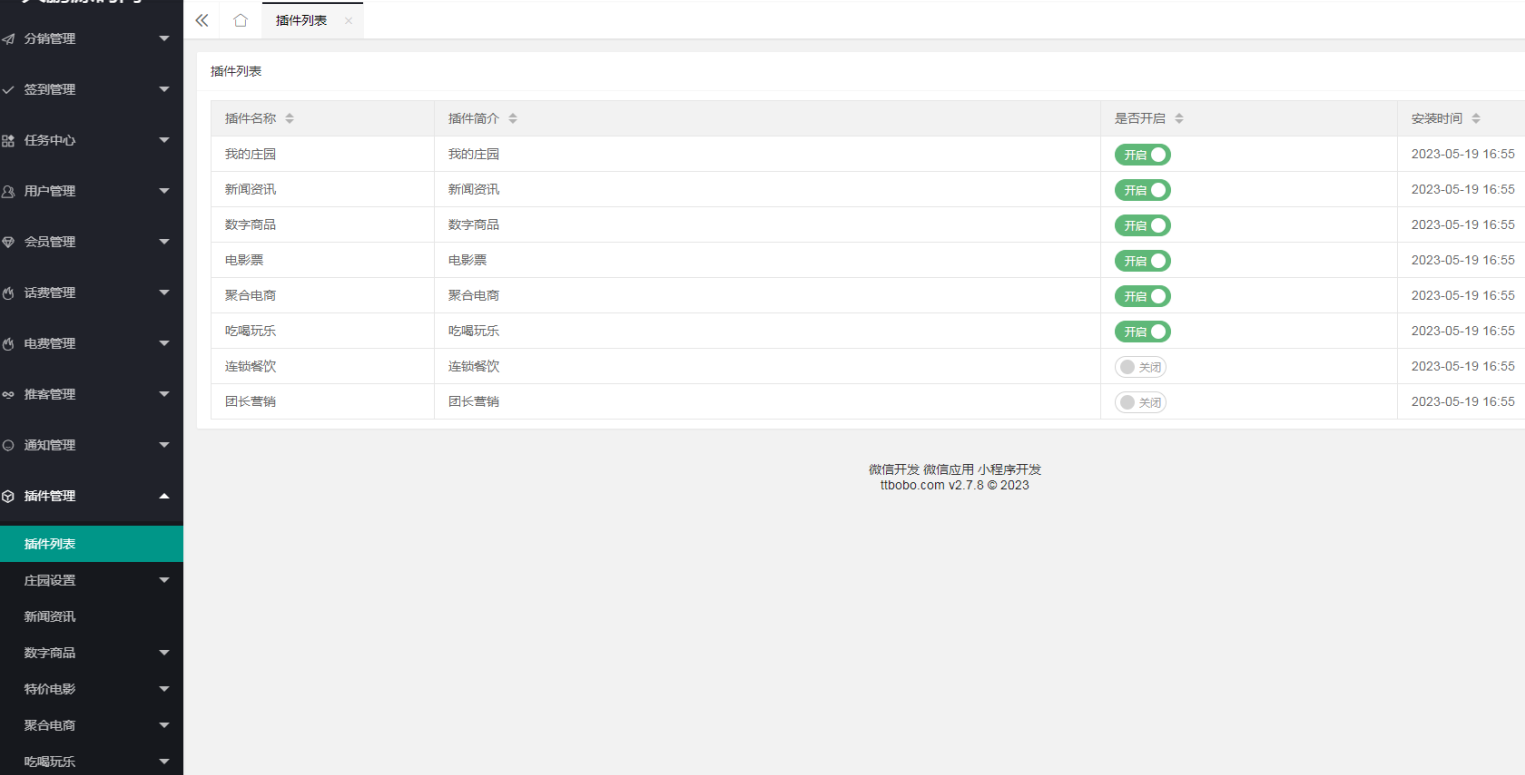The width and height of the screenshot is (1525, 775).
Task: Click the paper-plane icon beside 分销管理
Action: tap(9, 39)
